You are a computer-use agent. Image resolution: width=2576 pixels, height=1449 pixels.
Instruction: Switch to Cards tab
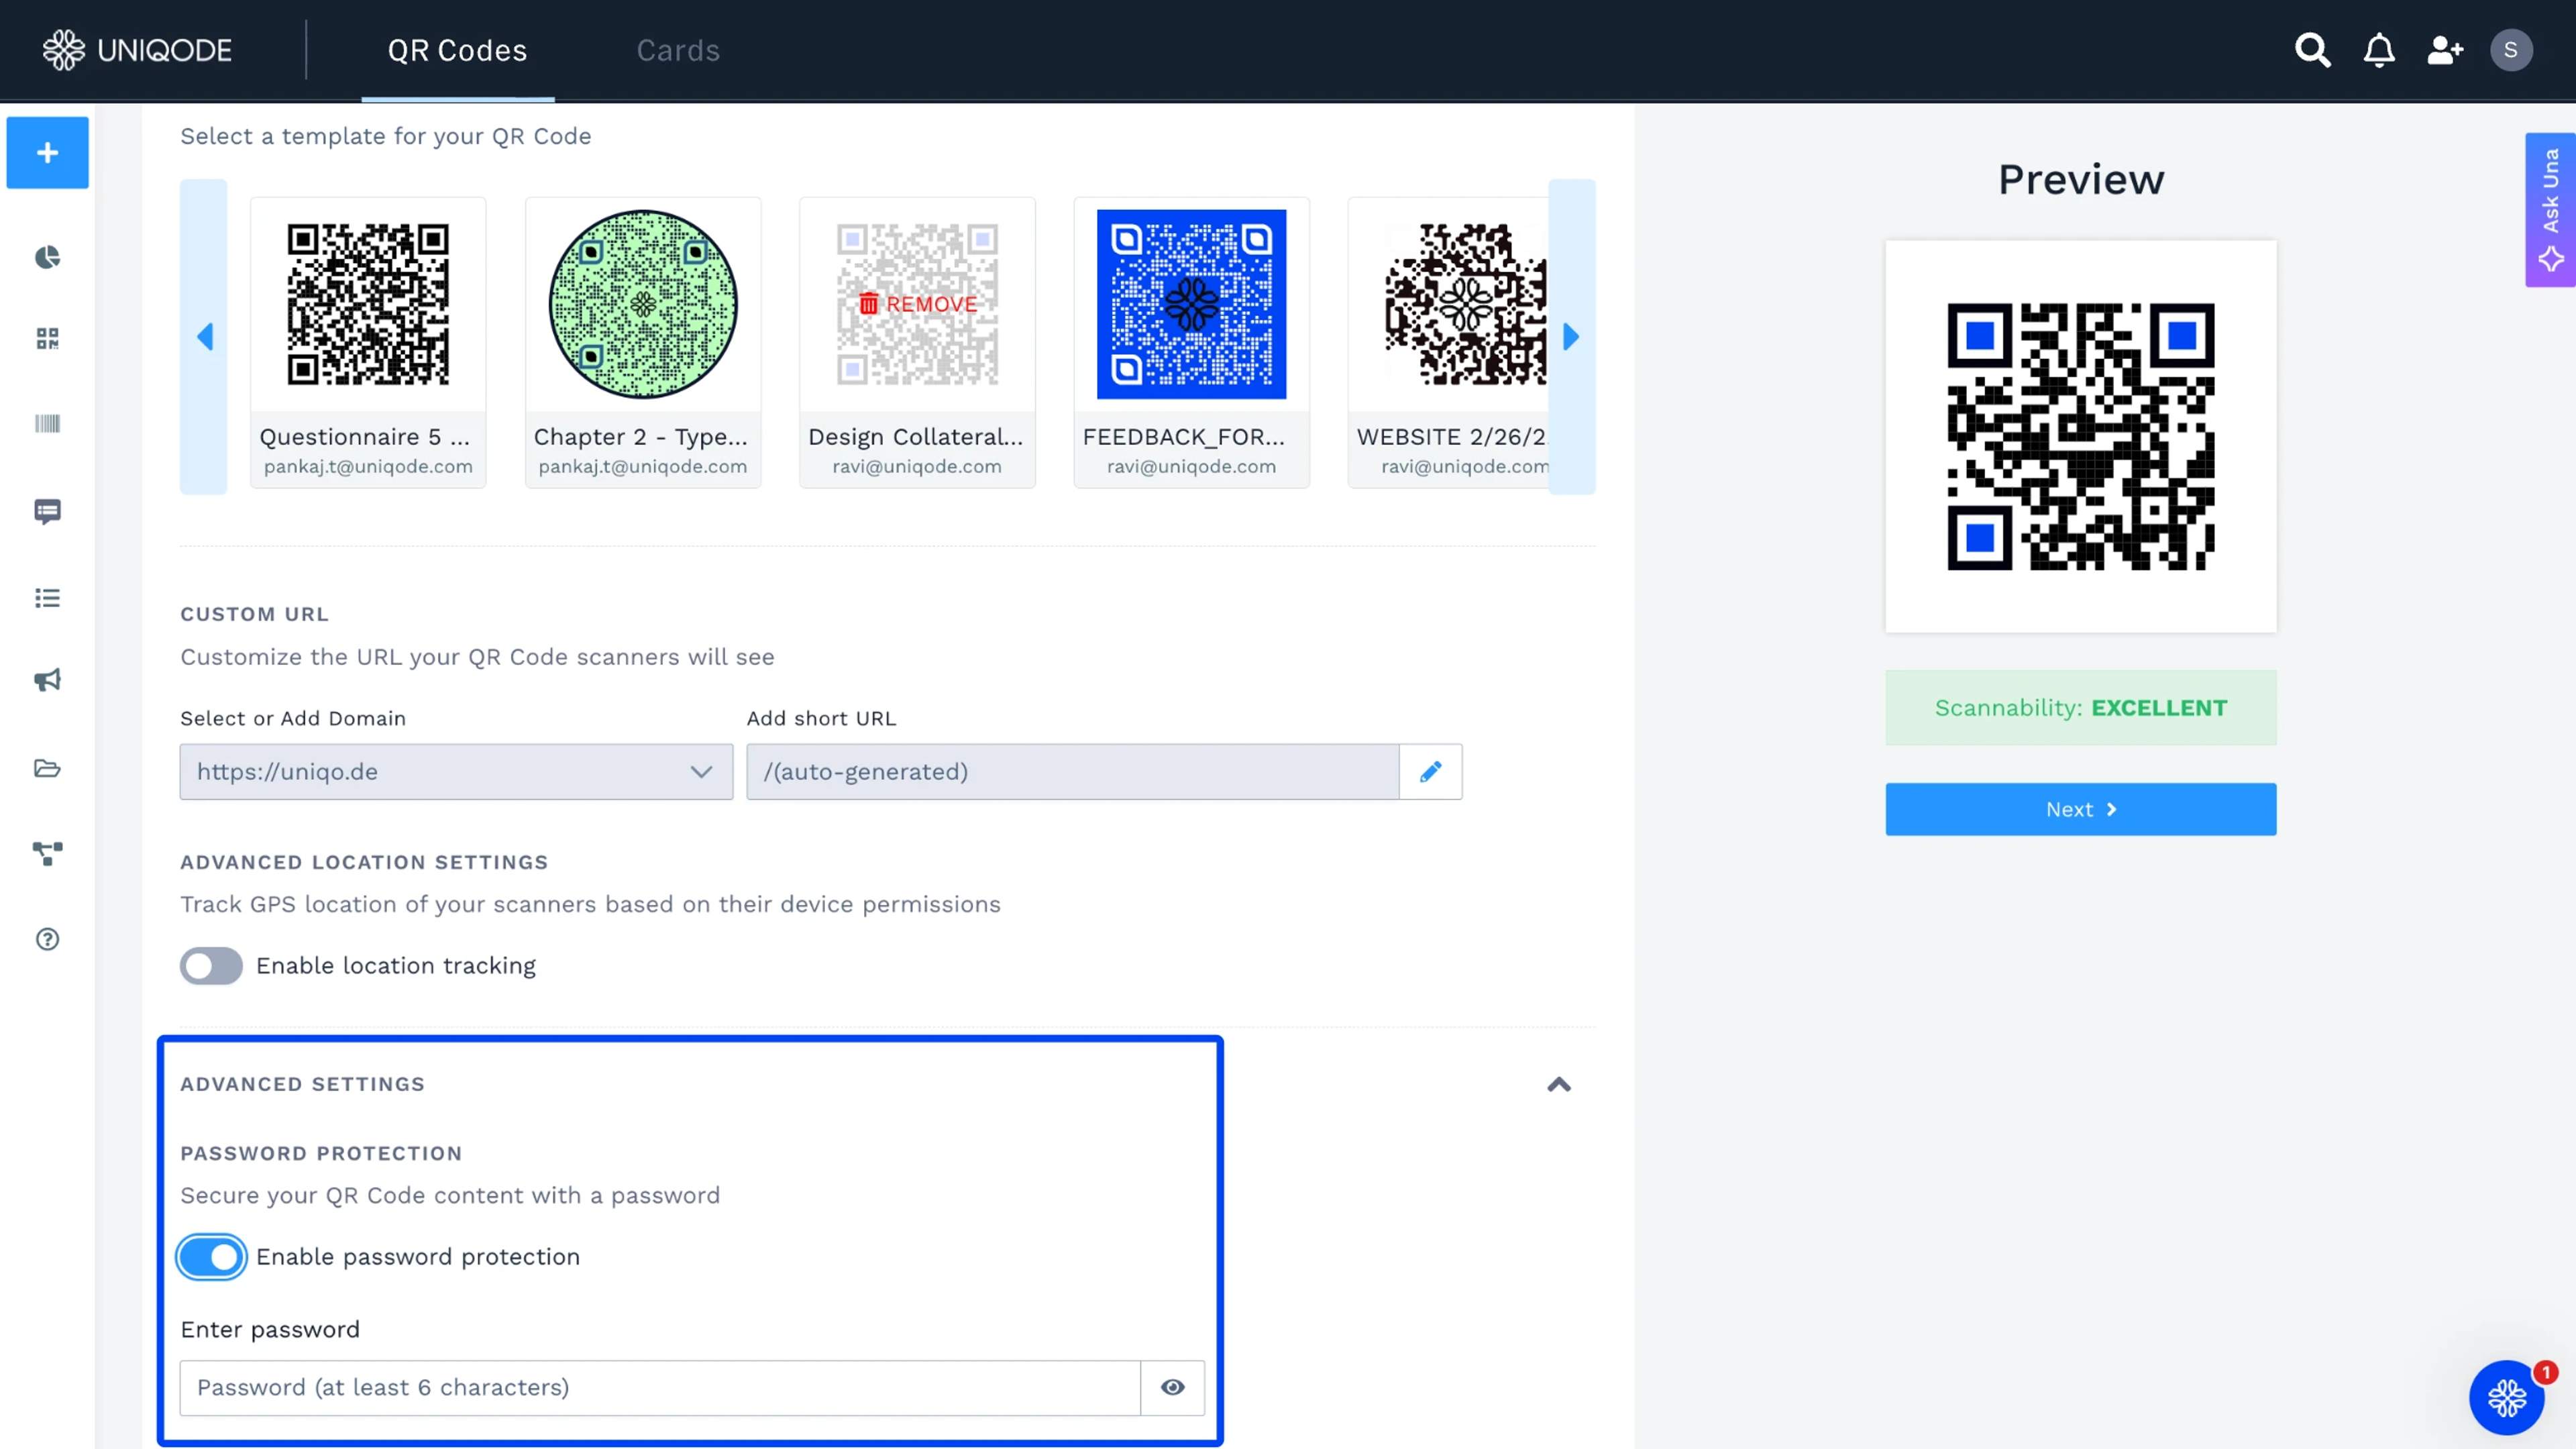point(678,50)
